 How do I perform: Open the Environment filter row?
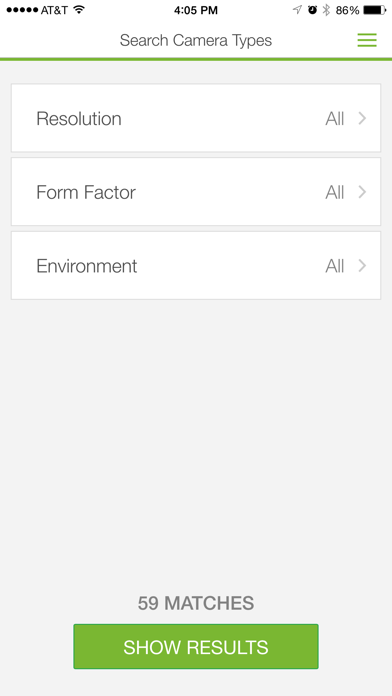tap(196, 265)
